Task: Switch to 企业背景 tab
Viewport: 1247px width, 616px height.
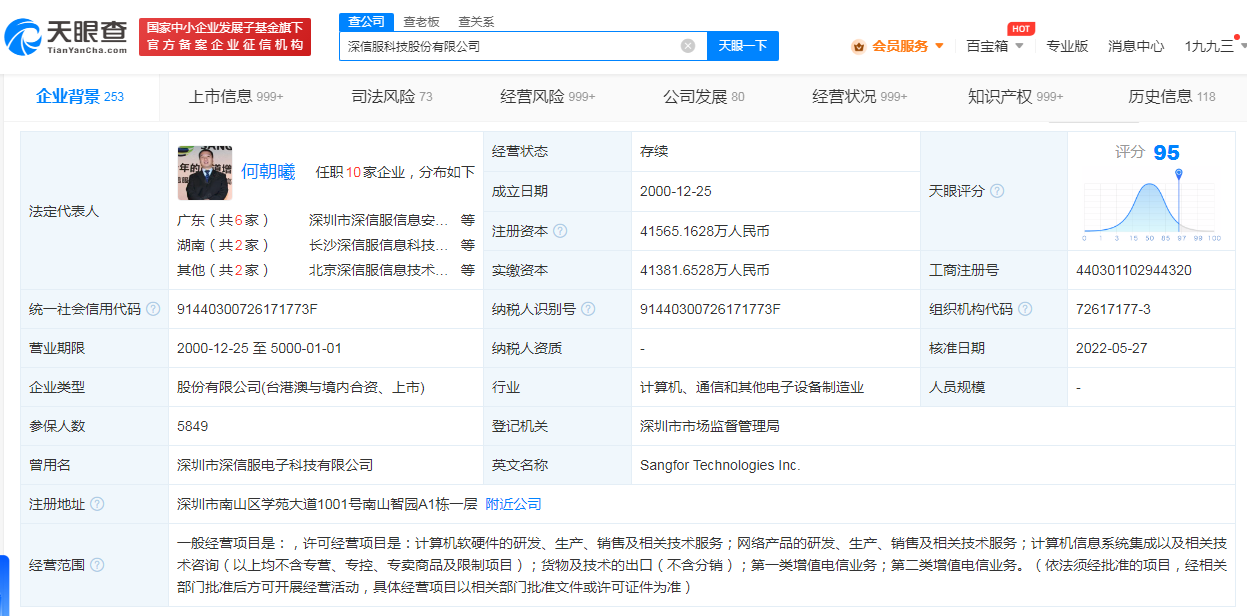Action: (x=80, y=96)
